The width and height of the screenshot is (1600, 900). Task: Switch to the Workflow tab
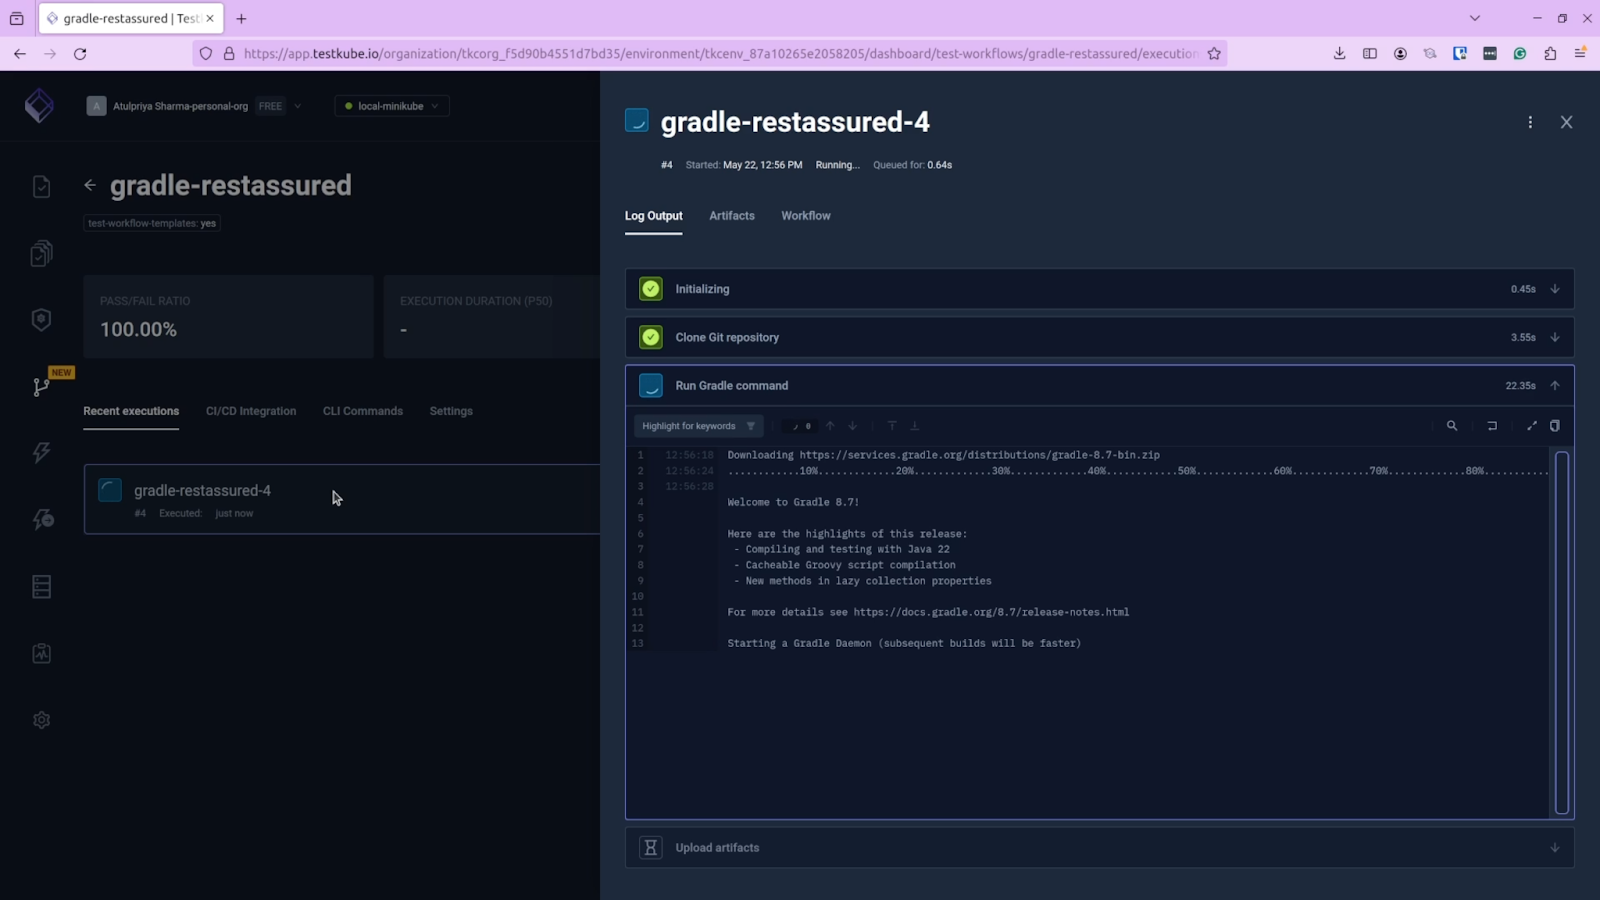point(806,216)
